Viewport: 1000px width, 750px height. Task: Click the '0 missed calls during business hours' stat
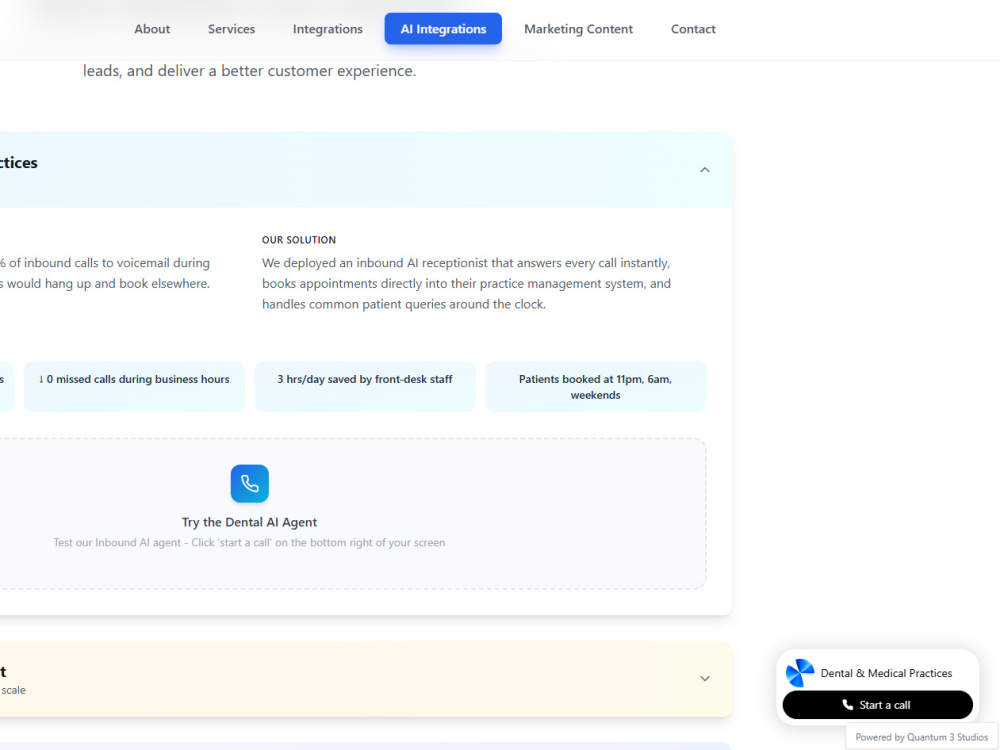tap(135, 386)
